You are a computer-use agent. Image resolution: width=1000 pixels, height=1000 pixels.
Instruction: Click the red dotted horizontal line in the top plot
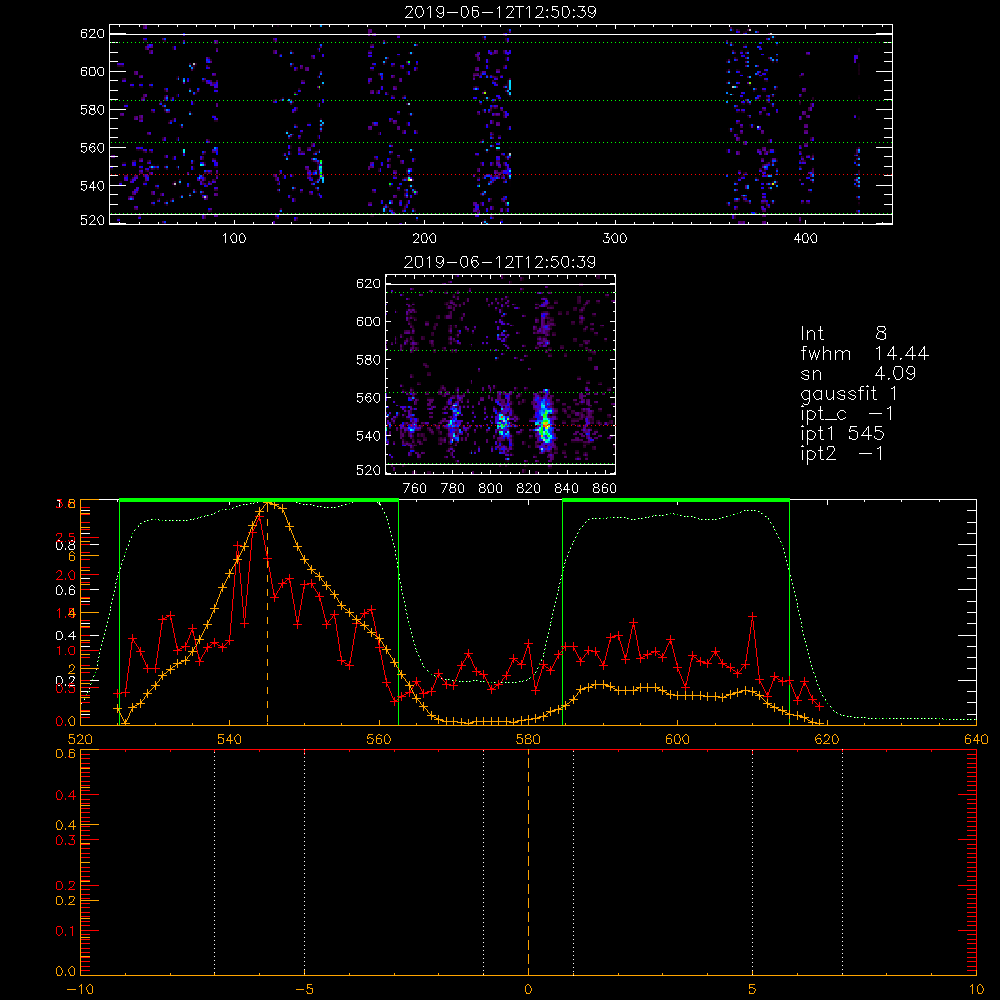coord(501,174)
